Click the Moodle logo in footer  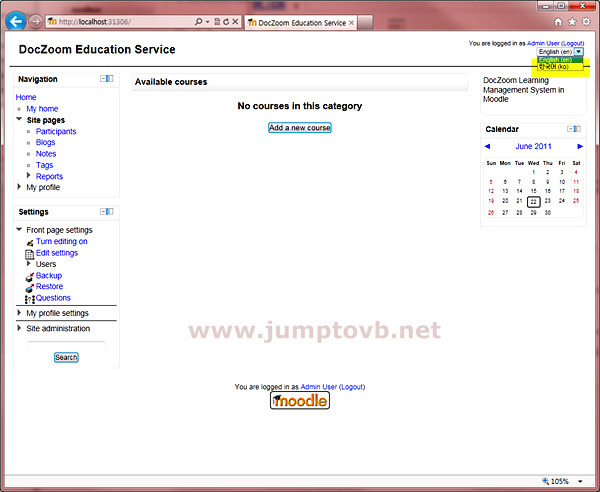click(300, 401)
